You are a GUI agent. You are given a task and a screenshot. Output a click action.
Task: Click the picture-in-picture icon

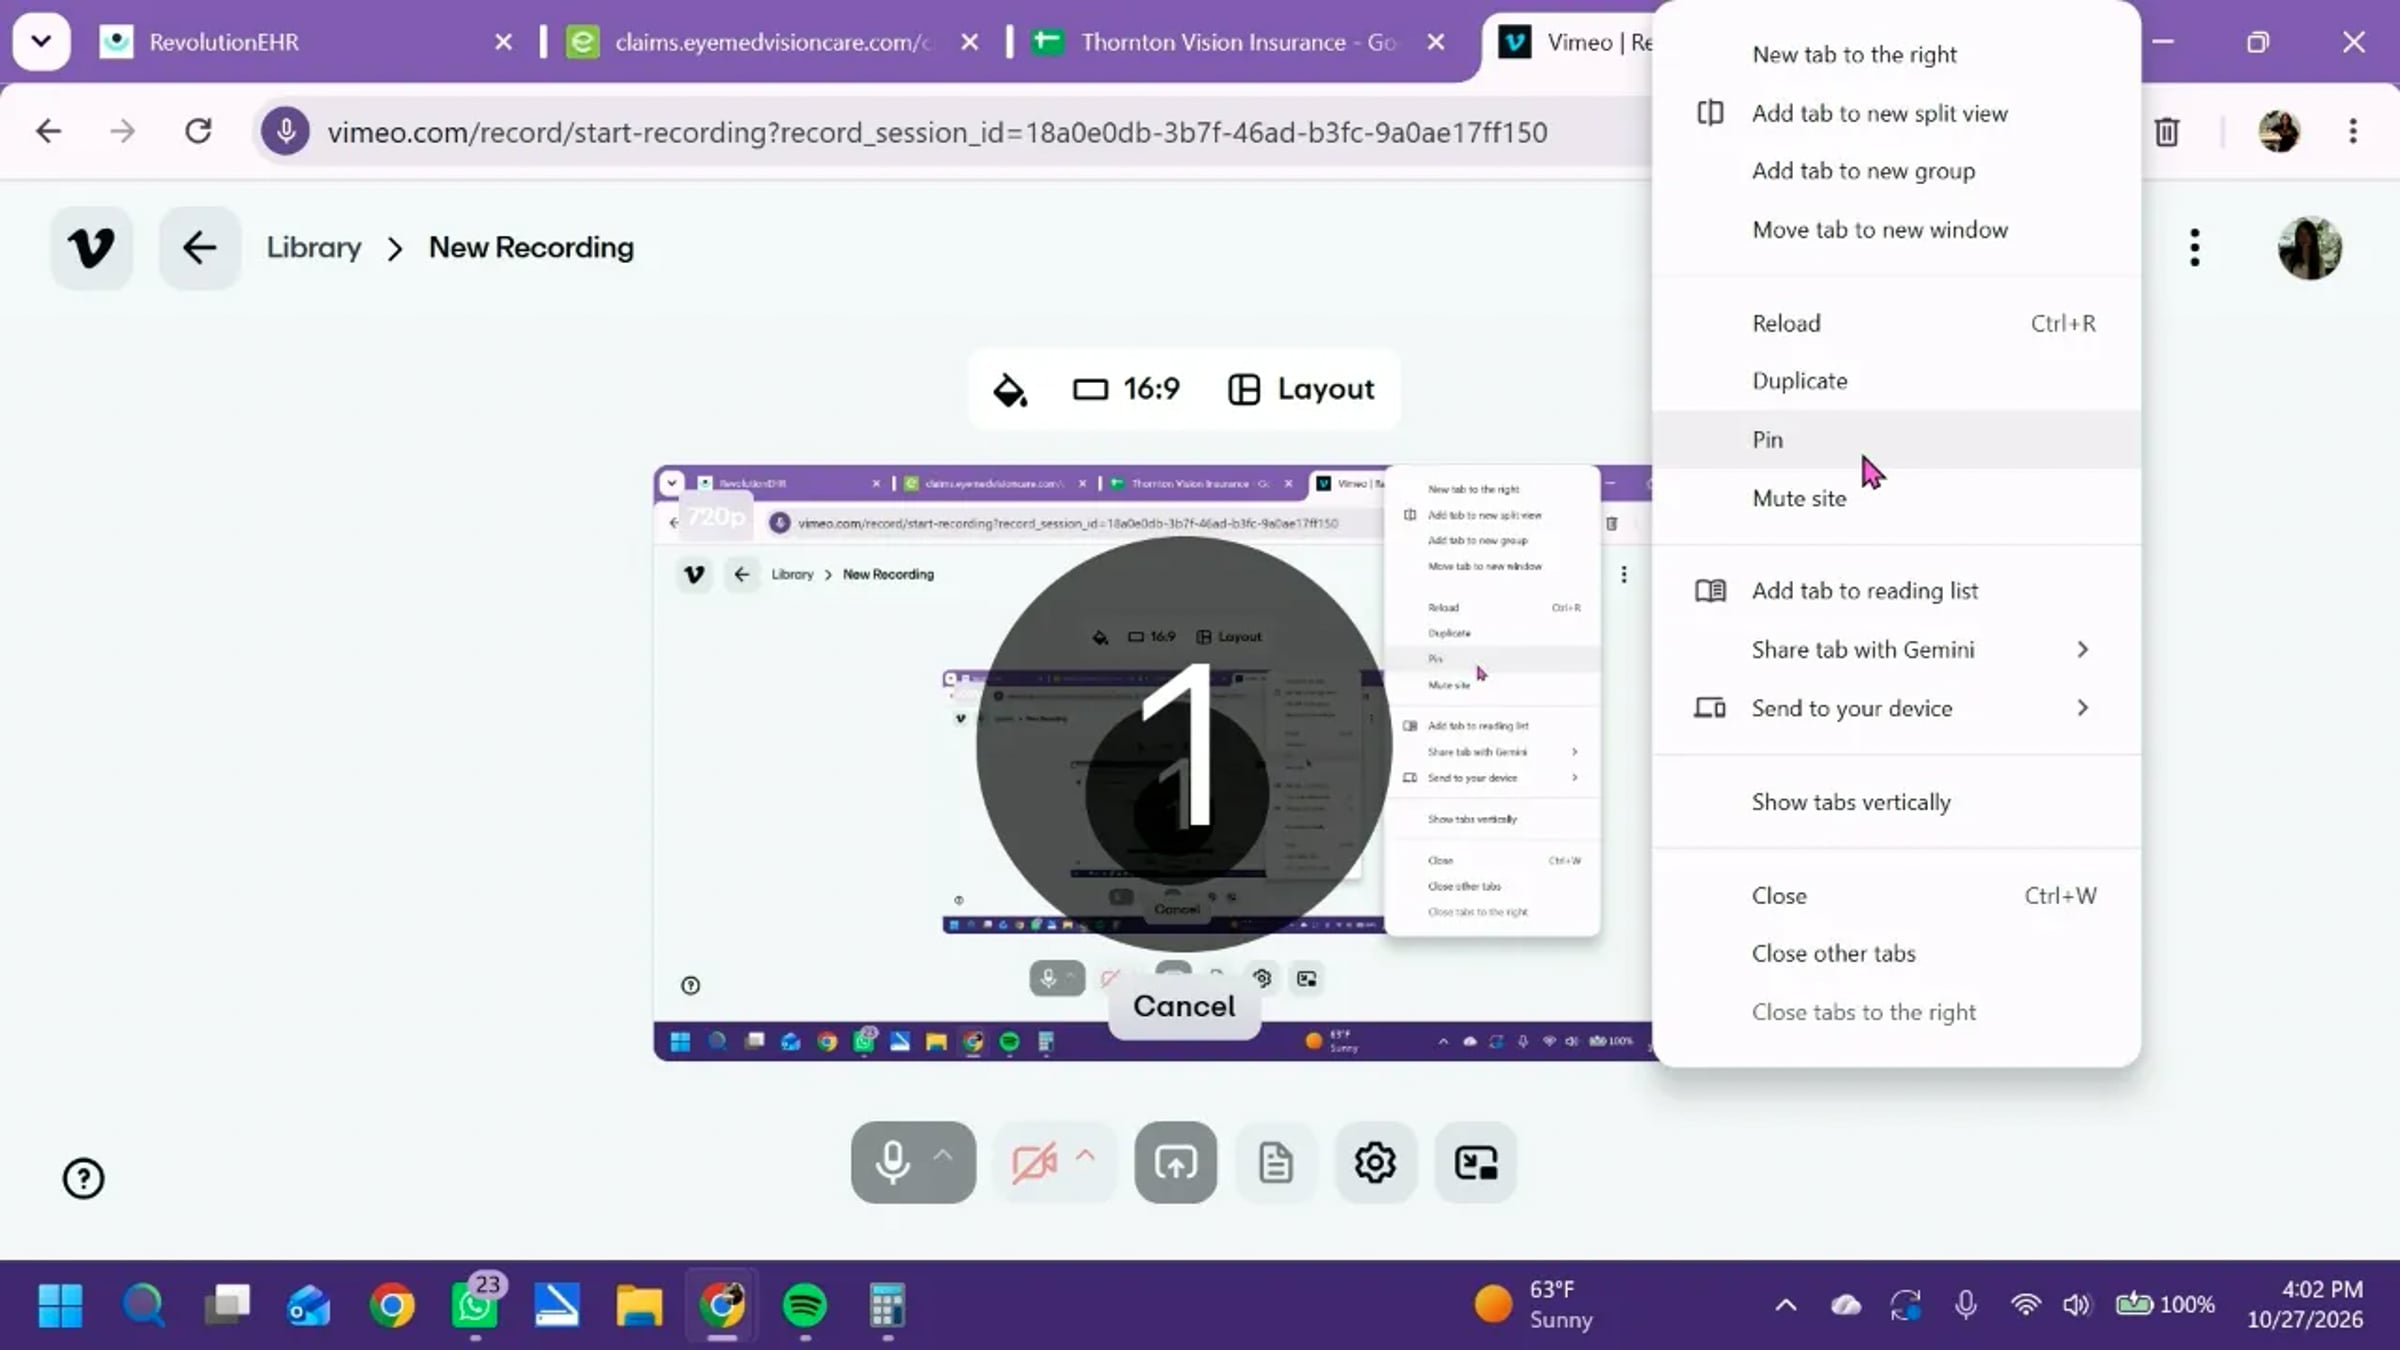1475,1162
